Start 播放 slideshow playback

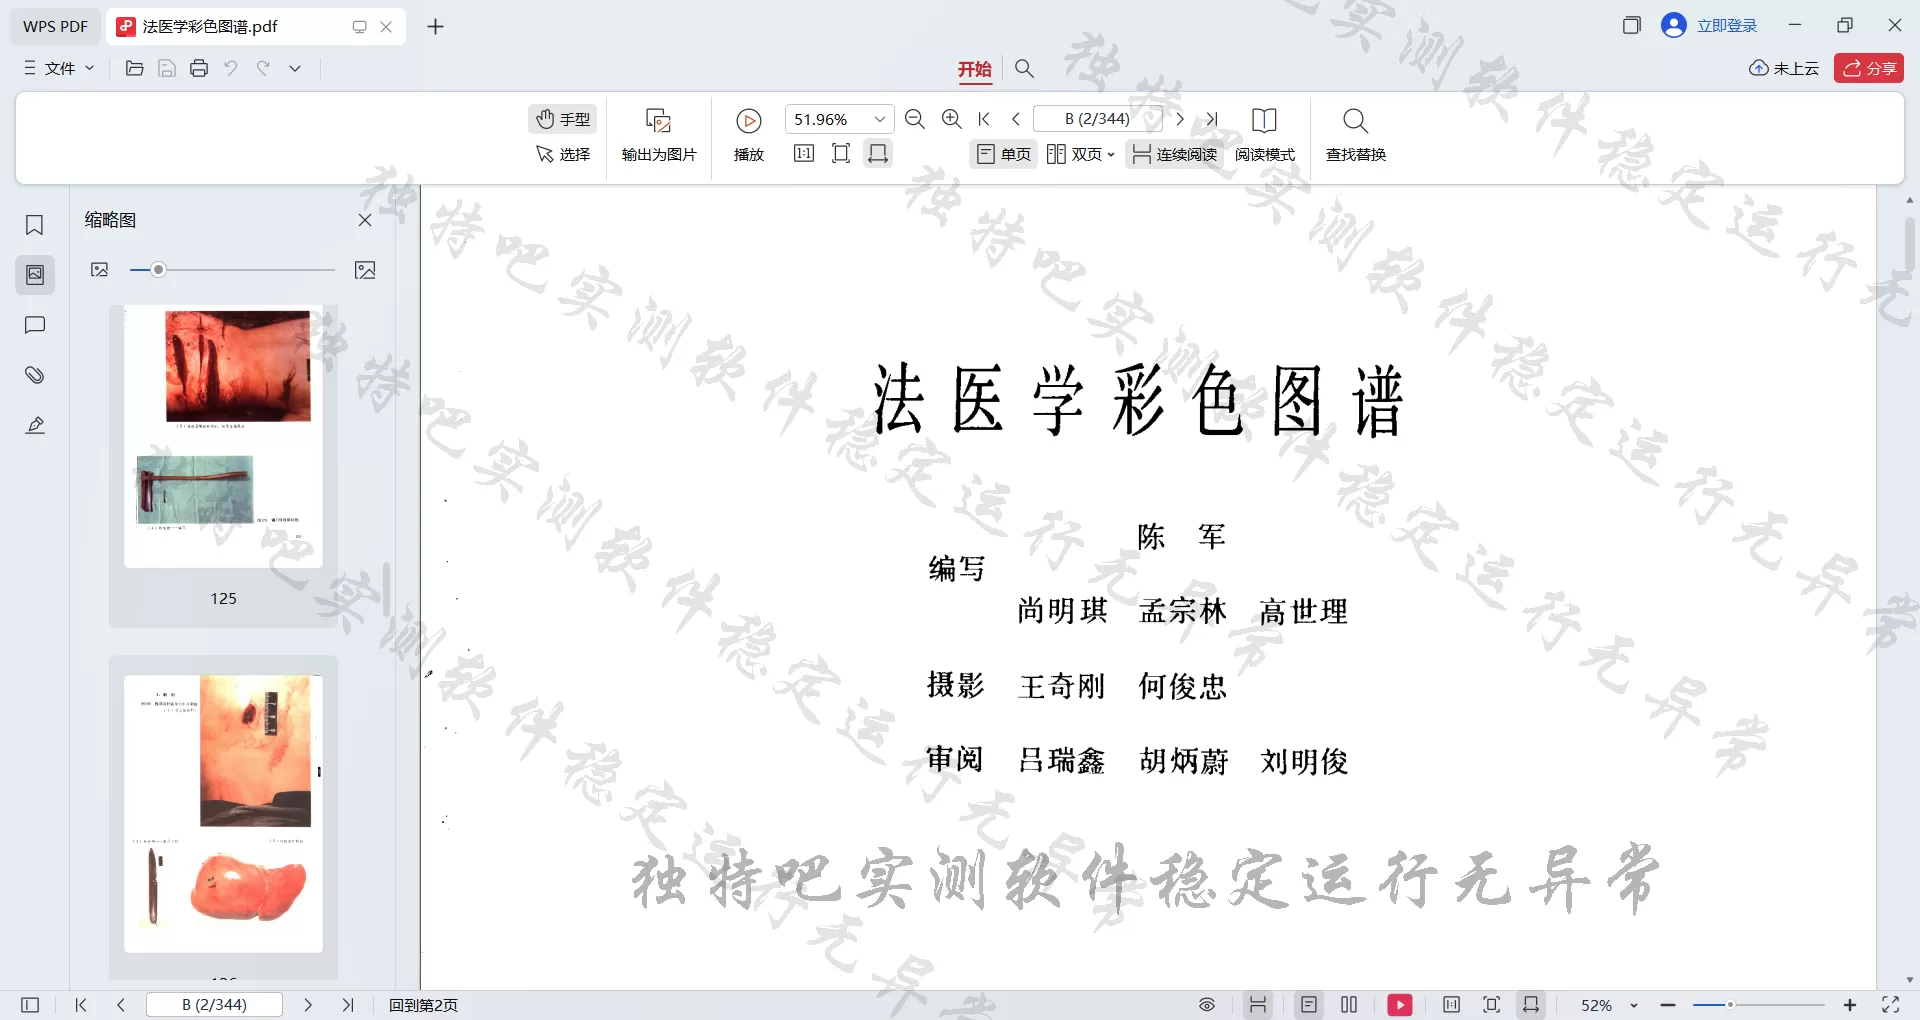point(748,135)
